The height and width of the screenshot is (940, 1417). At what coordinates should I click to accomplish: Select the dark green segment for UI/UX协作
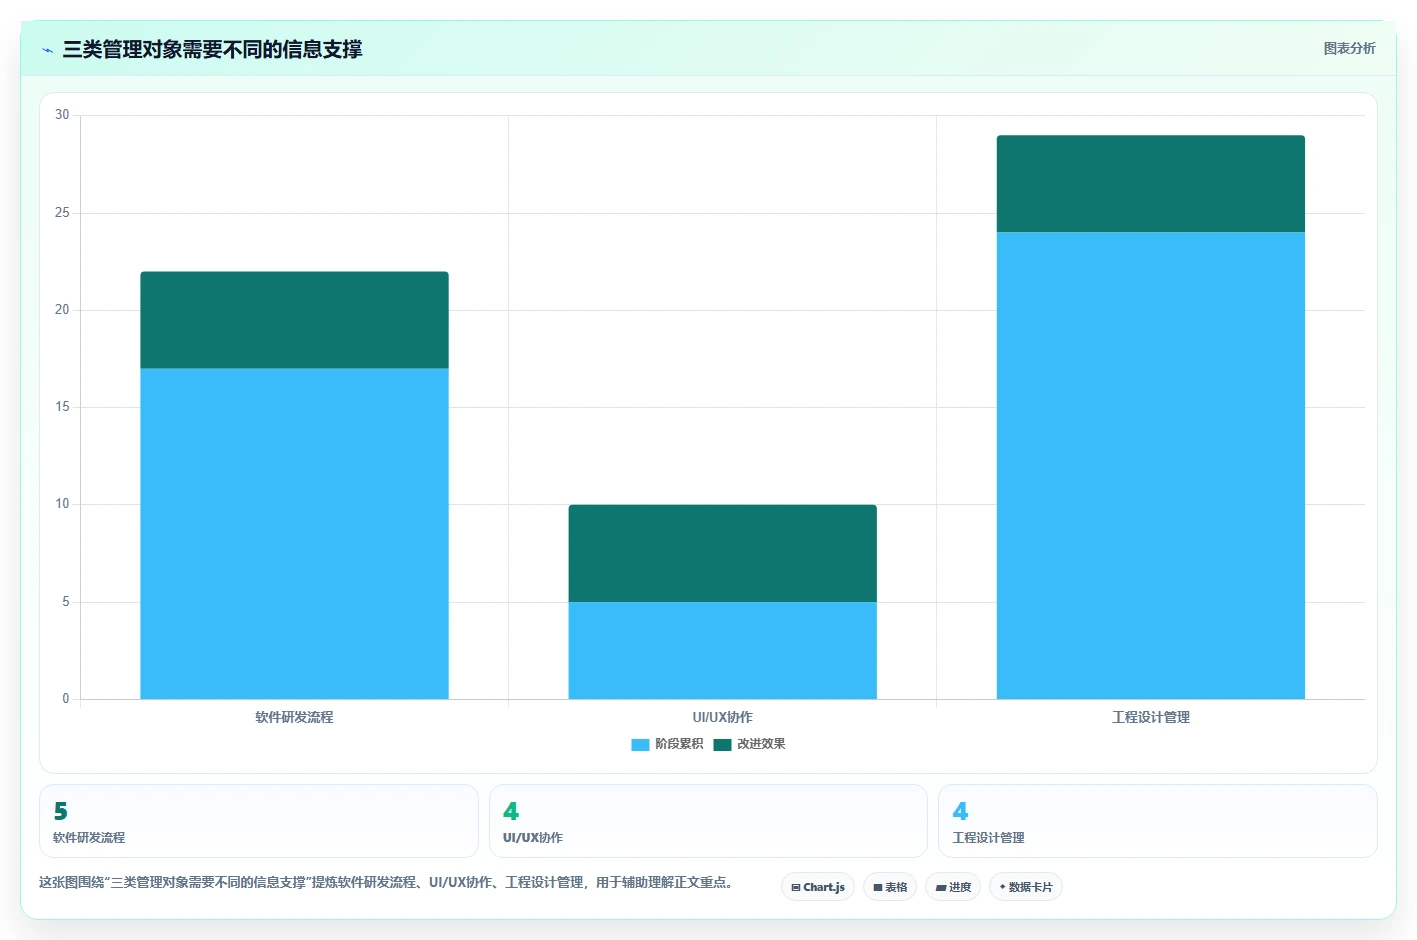722,553
